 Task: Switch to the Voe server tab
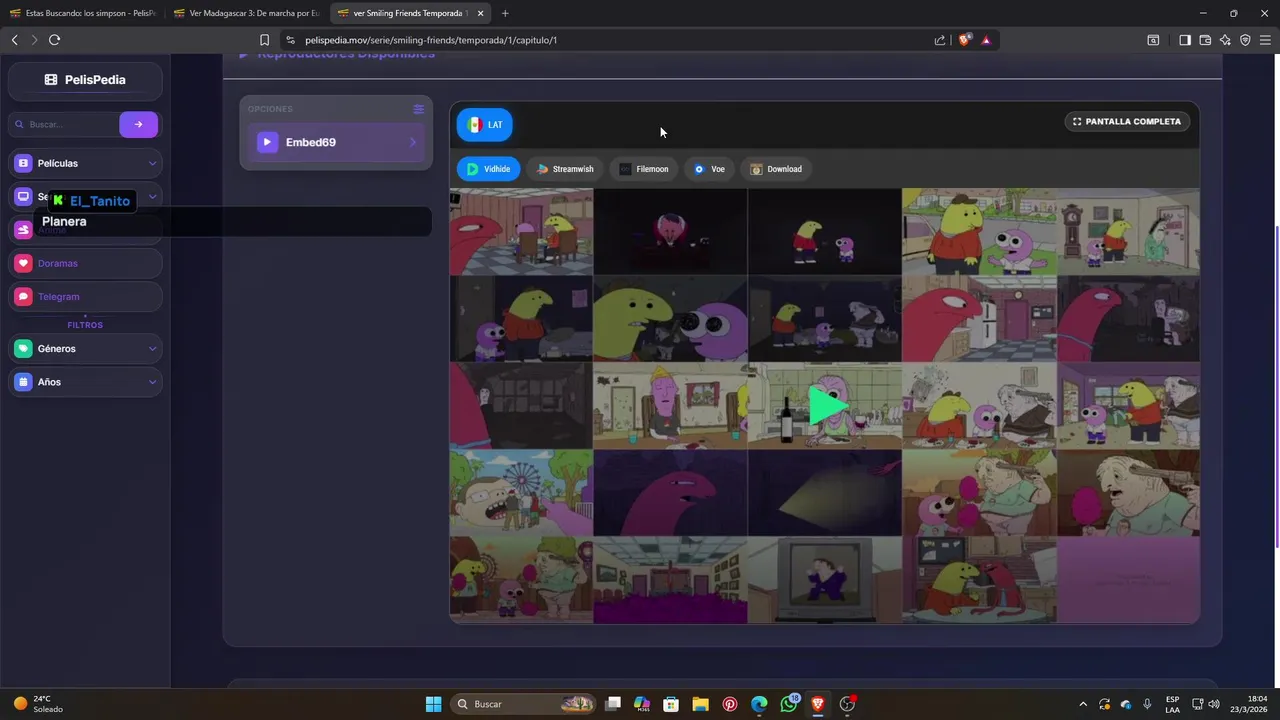tap(710, 169)
